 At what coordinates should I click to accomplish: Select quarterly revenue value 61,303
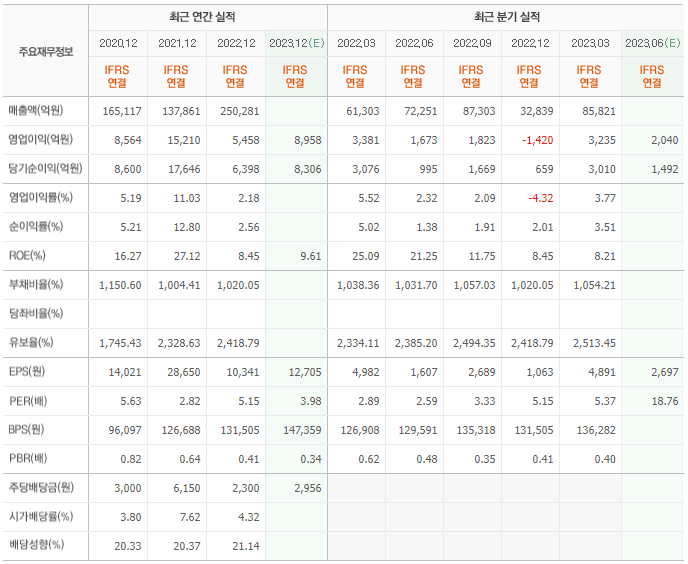pos(363,111)
